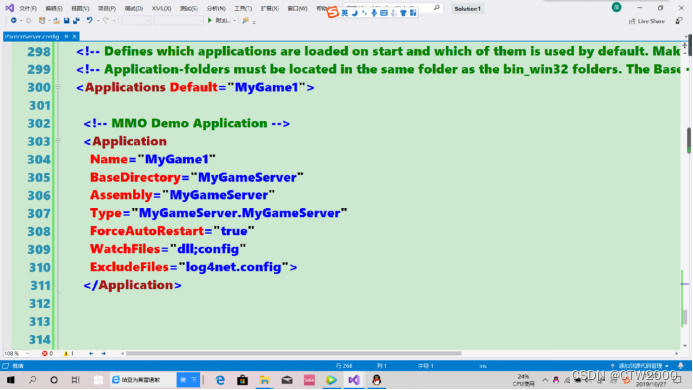Click the new project toolbar icon
This screenshot has width=693, height=390.
[42, 20]
